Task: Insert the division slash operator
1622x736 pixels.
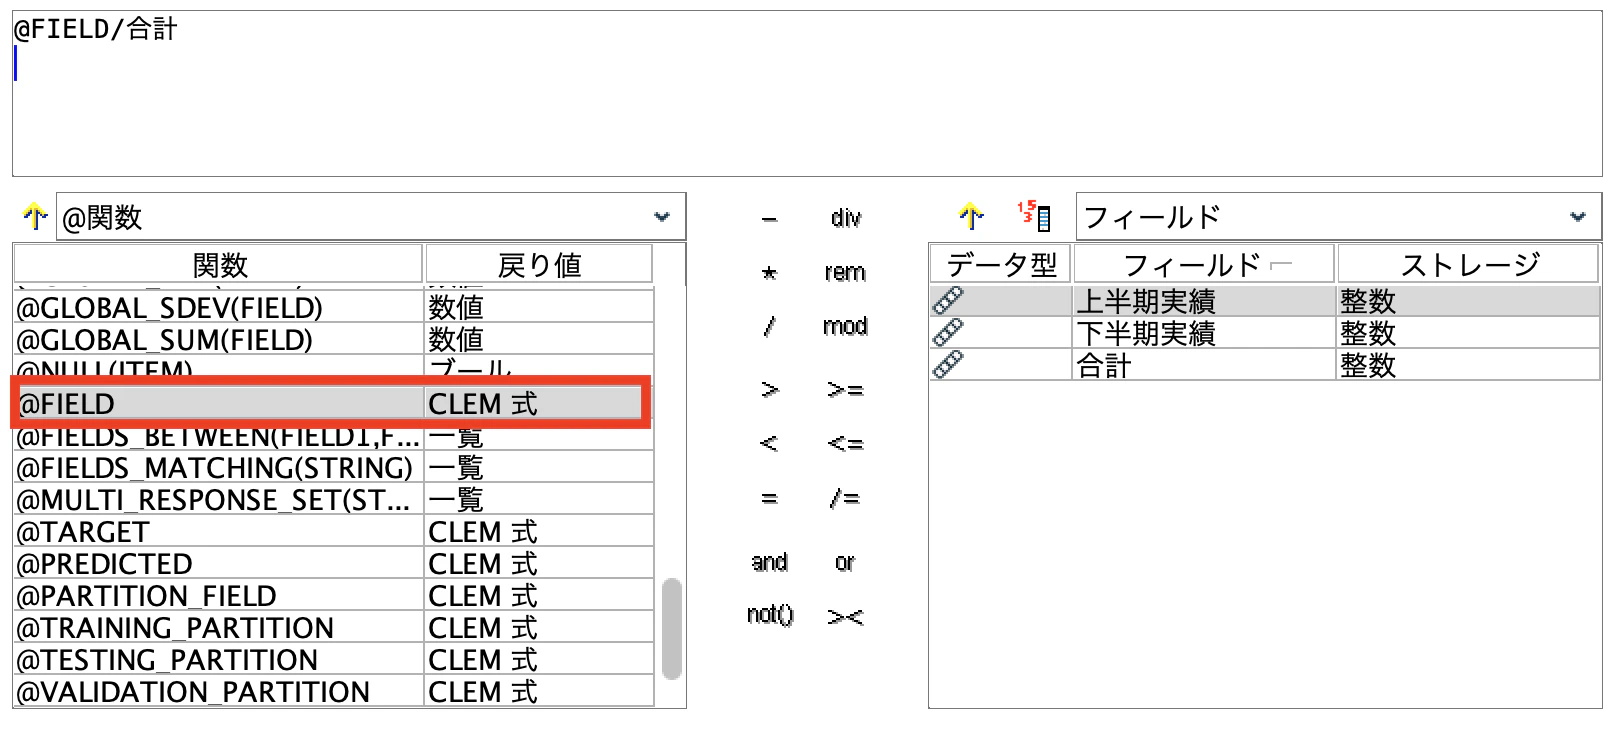Action: pyautogui.click(x=769, y=326)
